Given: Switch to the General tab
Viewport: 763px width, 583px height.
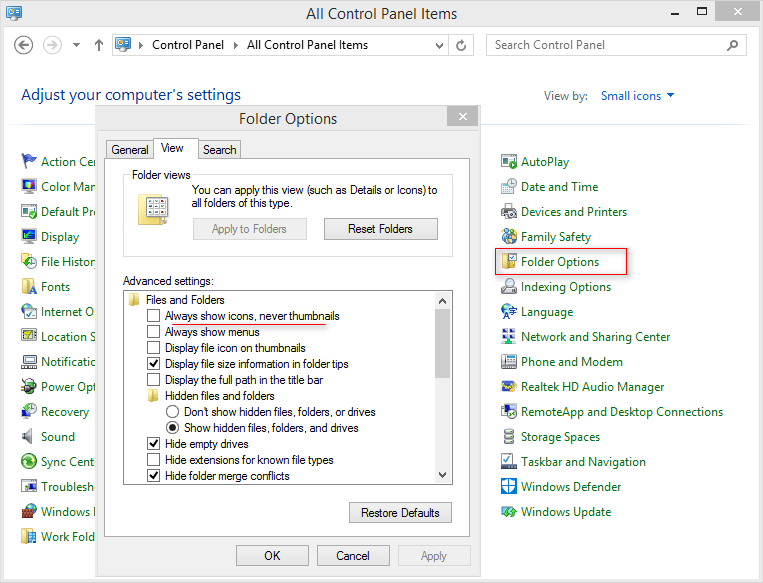Looking at the screenshot, I should [129, 149].
